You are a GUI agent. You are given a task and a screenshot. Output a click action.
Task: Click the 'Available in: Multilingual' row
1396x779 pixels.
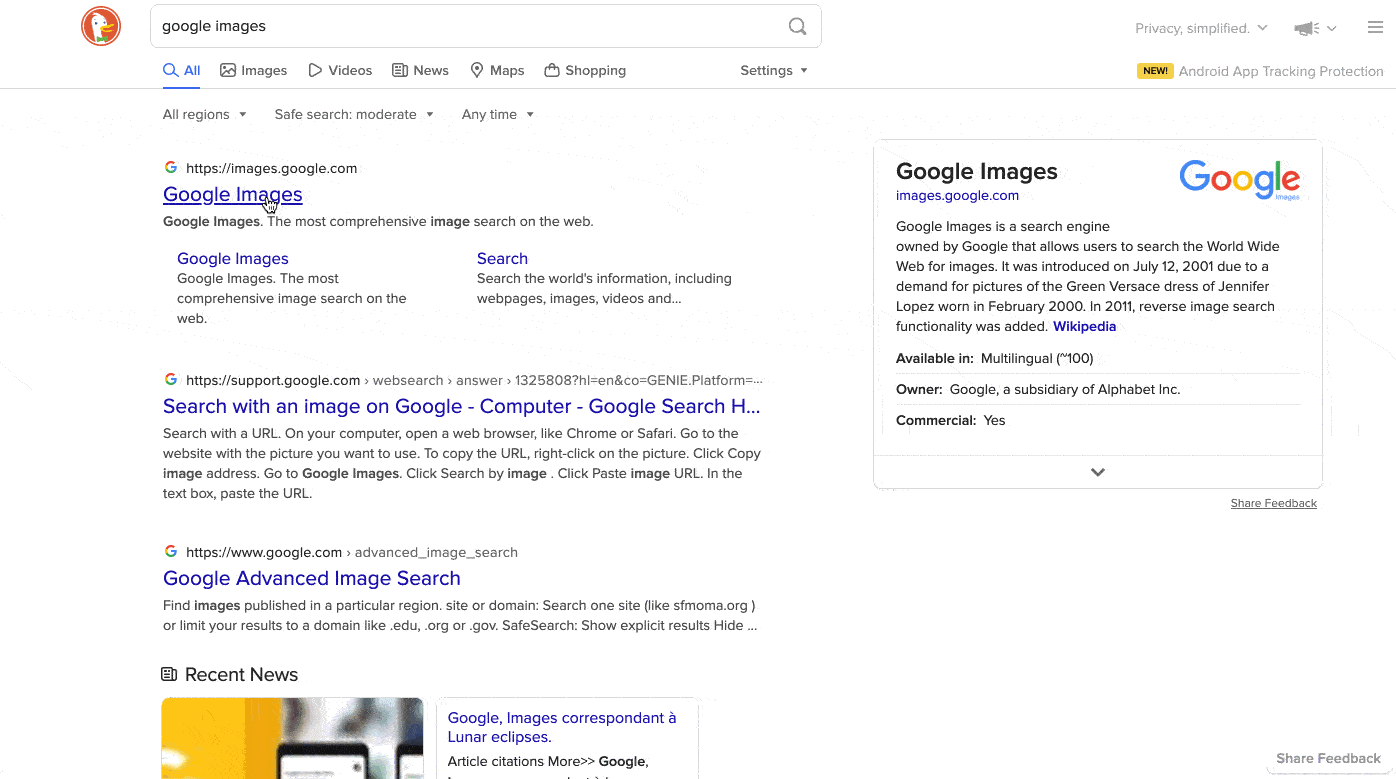pyautogui.click(x=1098, y=358)
